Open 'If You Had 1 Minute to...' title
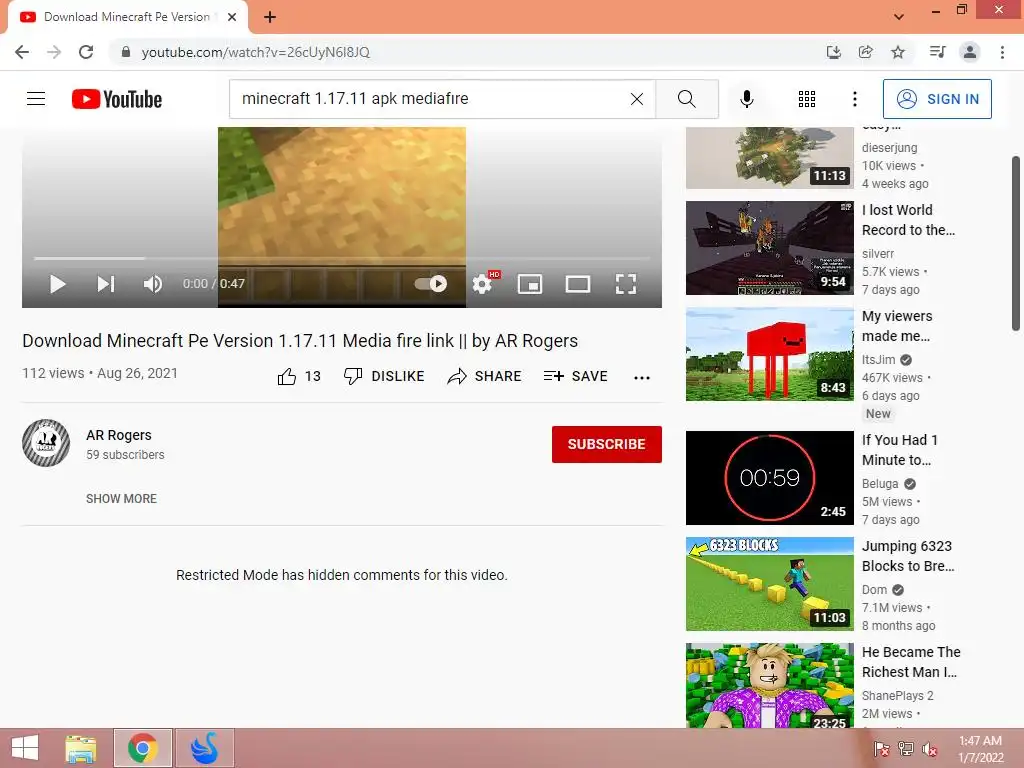 click(900, 450)
